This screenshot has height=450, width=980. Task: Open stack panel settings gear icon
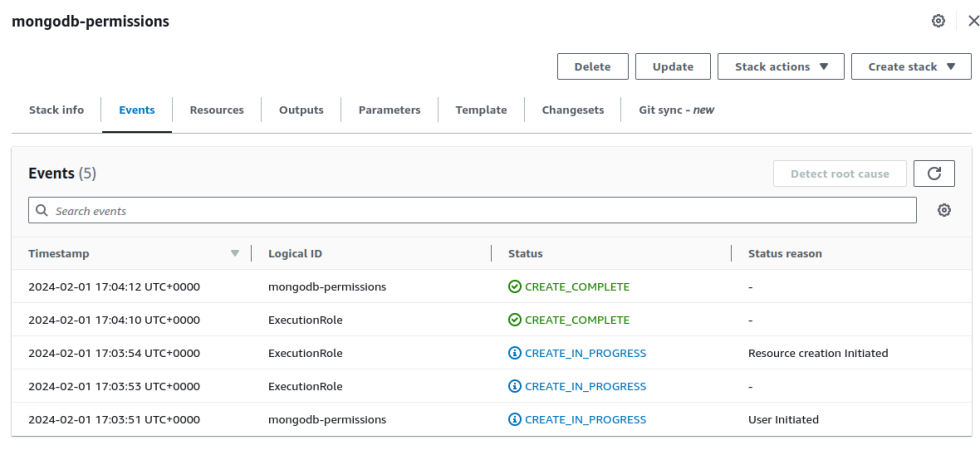tap(938, 21)
